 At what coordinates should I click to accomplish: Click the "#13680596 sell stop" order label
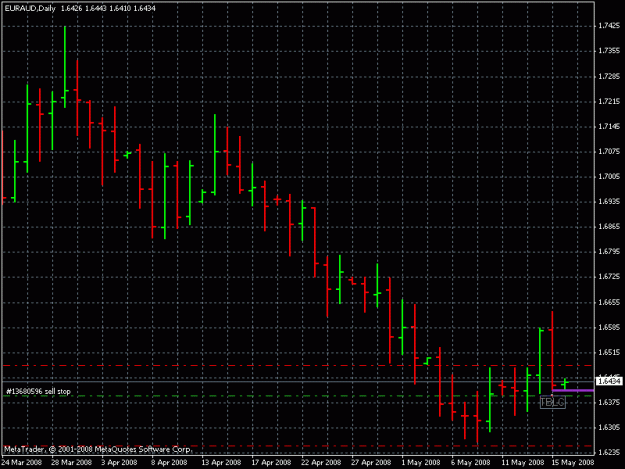(x=38, y=391)
